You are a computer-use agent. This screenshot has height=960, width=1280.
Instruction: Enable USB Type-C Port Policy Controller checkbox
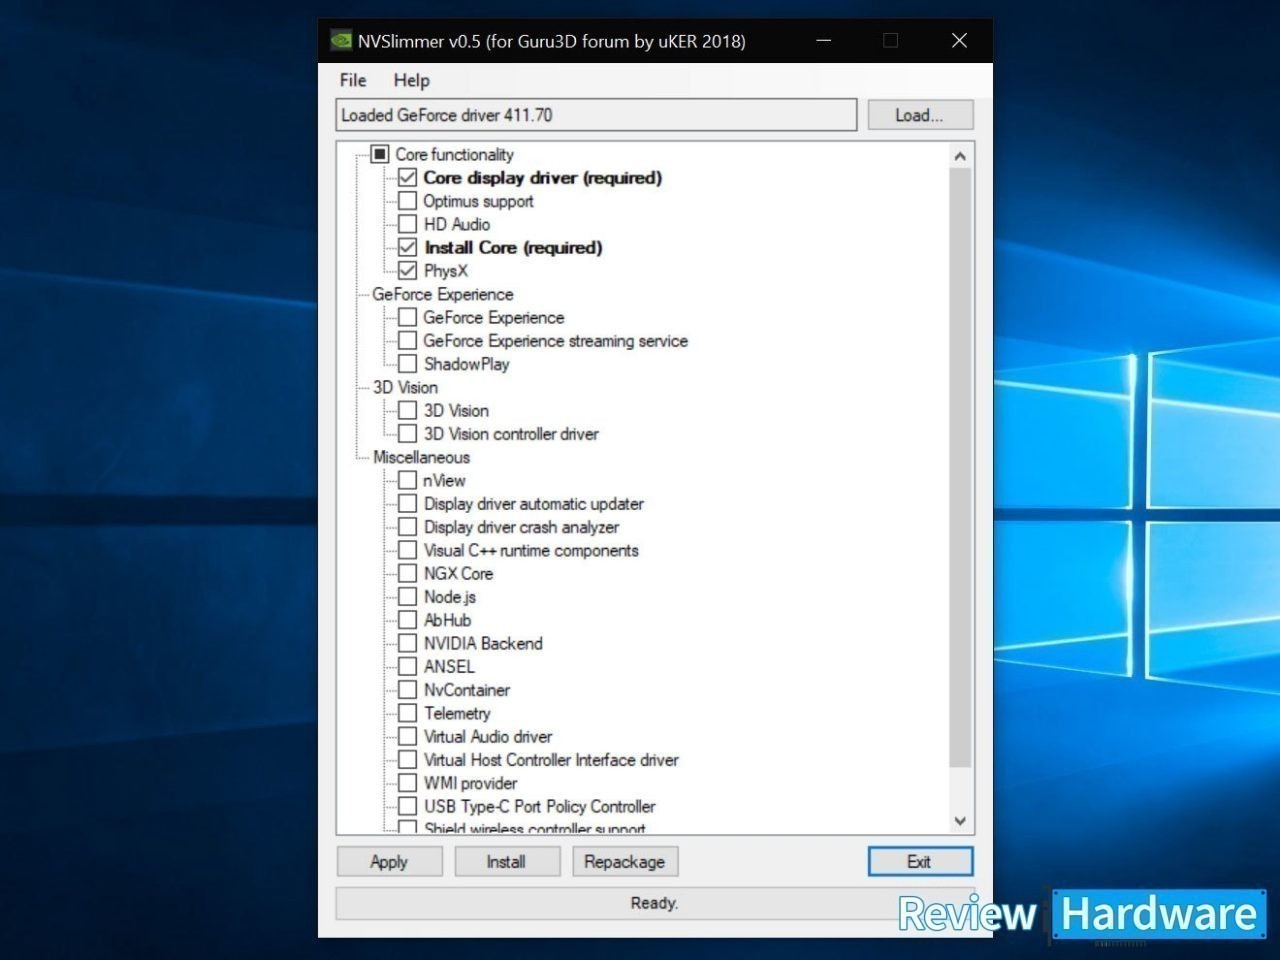click(x=407, y=806)
